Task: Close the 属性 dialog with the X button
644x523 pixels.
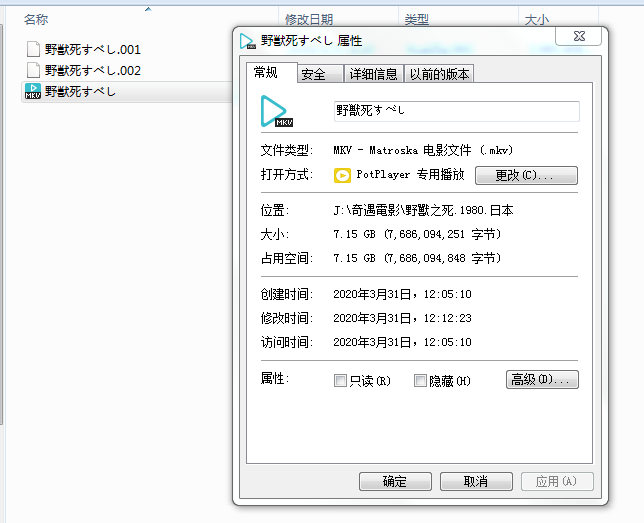Action: 583,37
